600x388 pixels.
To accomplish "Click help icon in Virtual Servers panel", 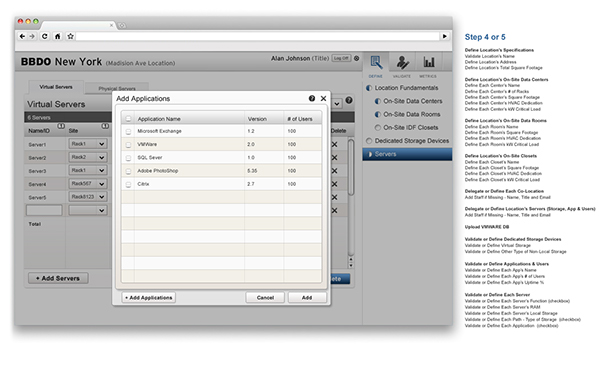I will coord(349,100).
